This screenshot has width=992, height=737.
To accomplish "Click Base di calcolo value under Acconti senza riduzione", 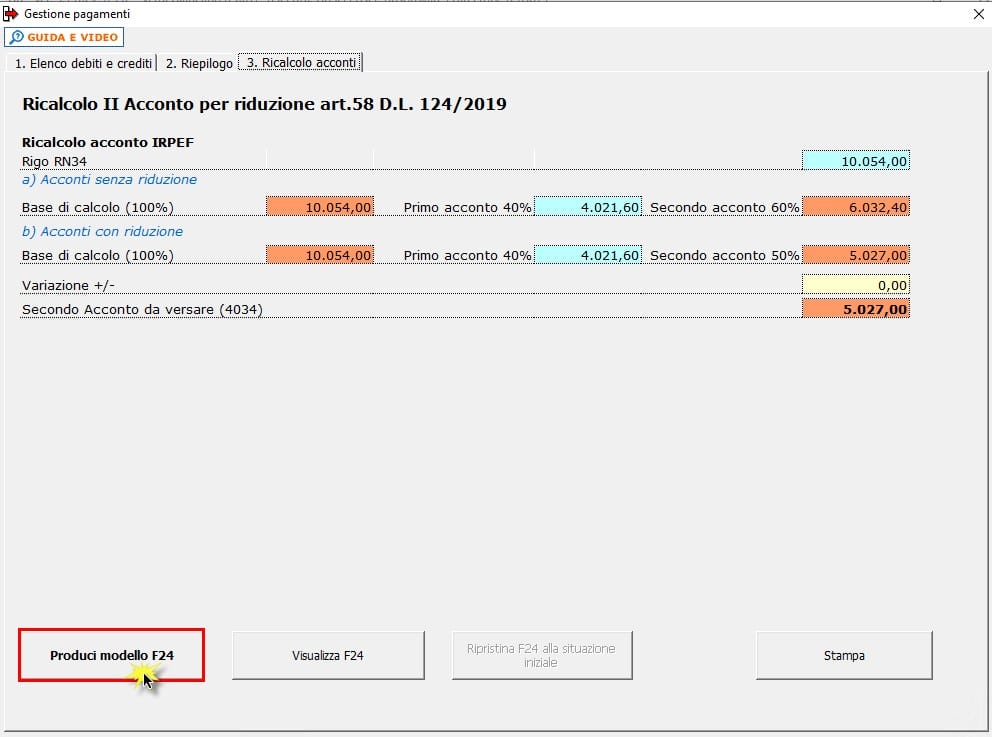I will tap(319, 207).
